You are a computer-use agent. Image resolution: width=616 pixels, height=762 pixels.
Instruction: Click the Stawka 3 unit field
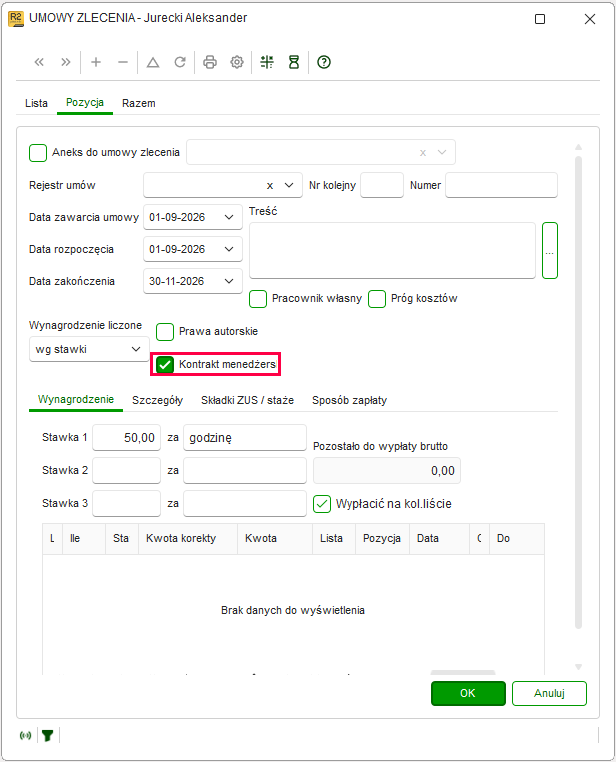point(245,503)
